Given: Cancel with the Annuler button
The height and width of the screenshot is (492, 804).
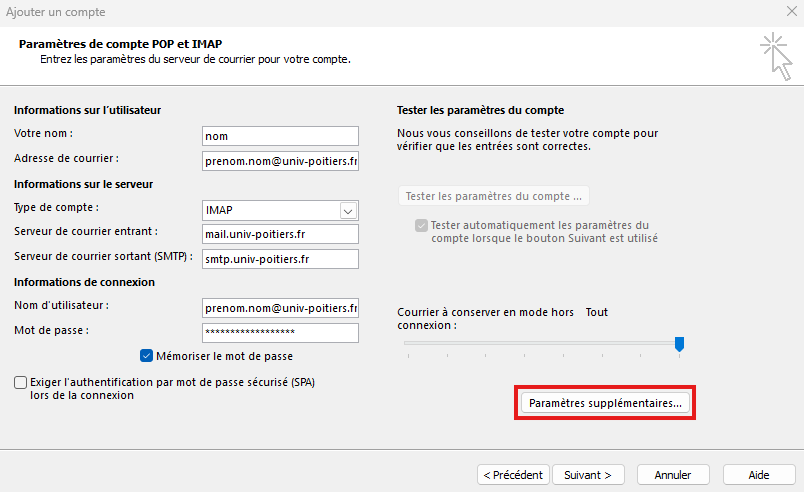Looking at the screenshot, I should click(673, 474).
